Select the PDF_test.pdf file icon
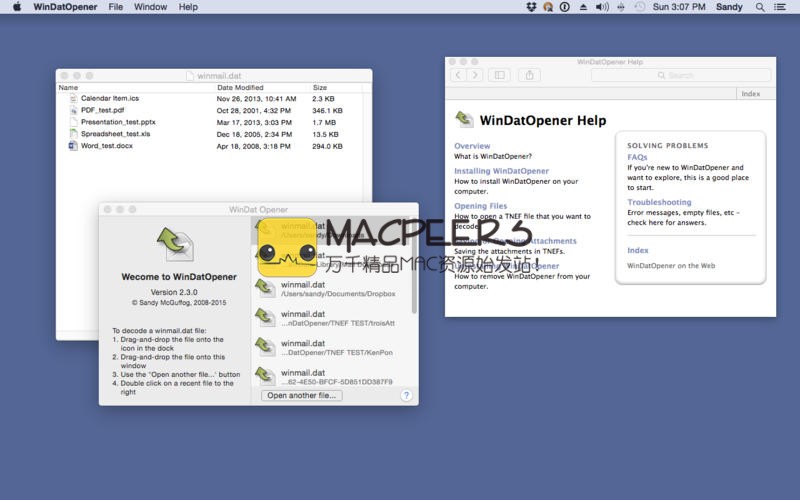This screenshot has width=800, height=500. [x=73, y=111]
